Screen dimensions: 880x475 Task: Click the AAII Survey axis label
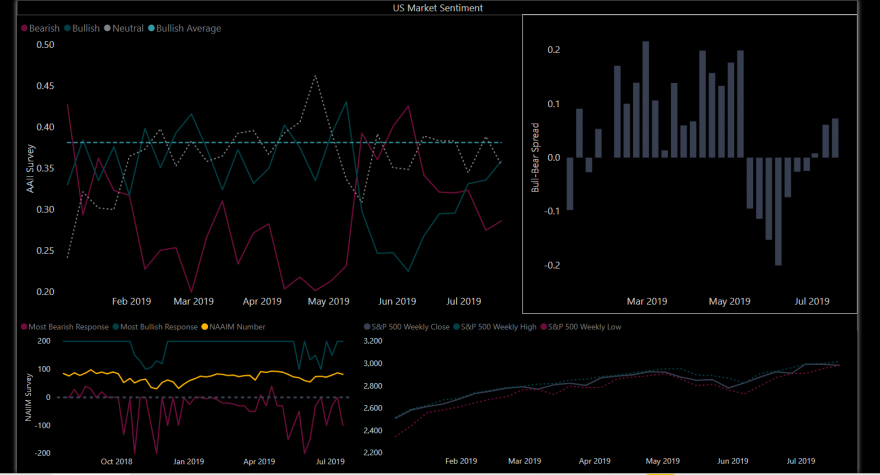click(30, 168)
